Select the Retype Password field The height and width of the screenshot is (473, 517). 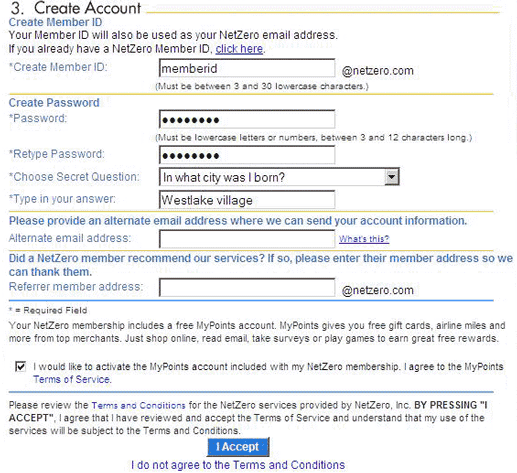coord(247,155)
